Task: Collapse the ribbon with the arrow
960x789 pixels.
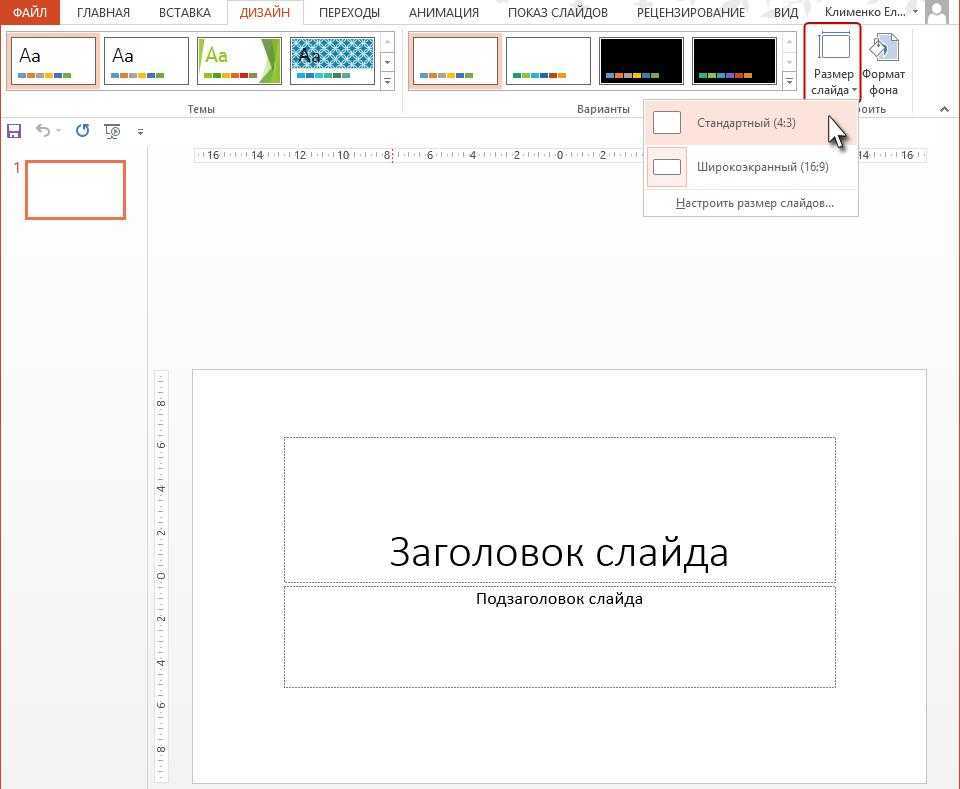Action: coord(945,109)
